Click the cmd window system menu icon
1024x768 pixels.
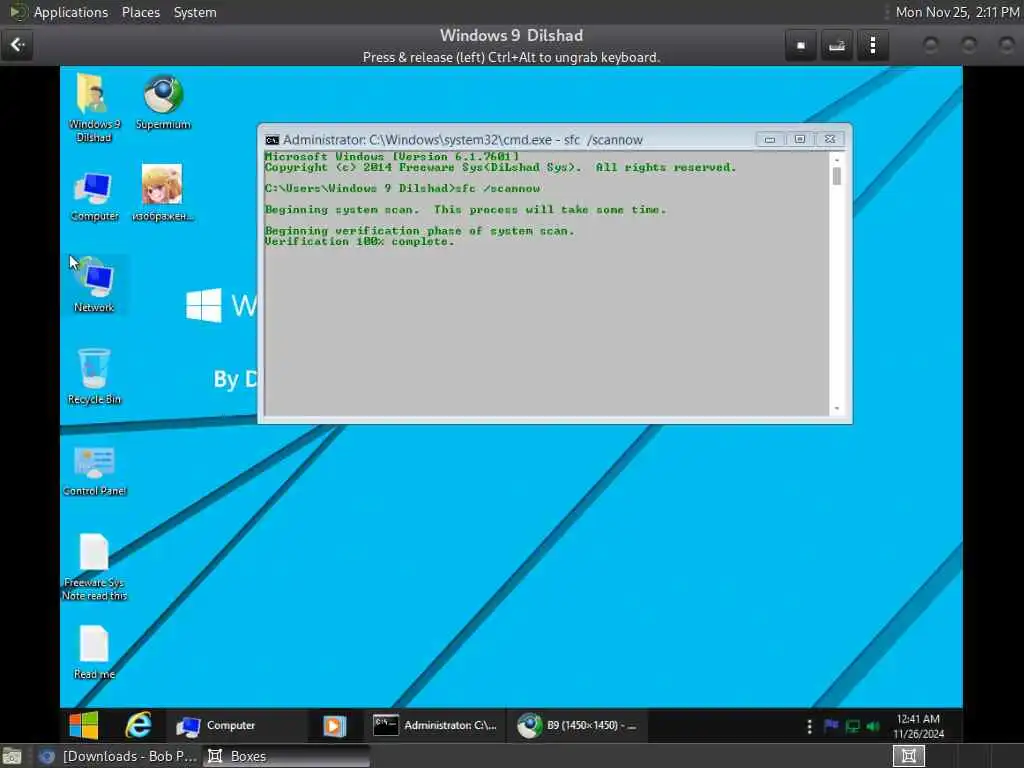coord(272,140)
